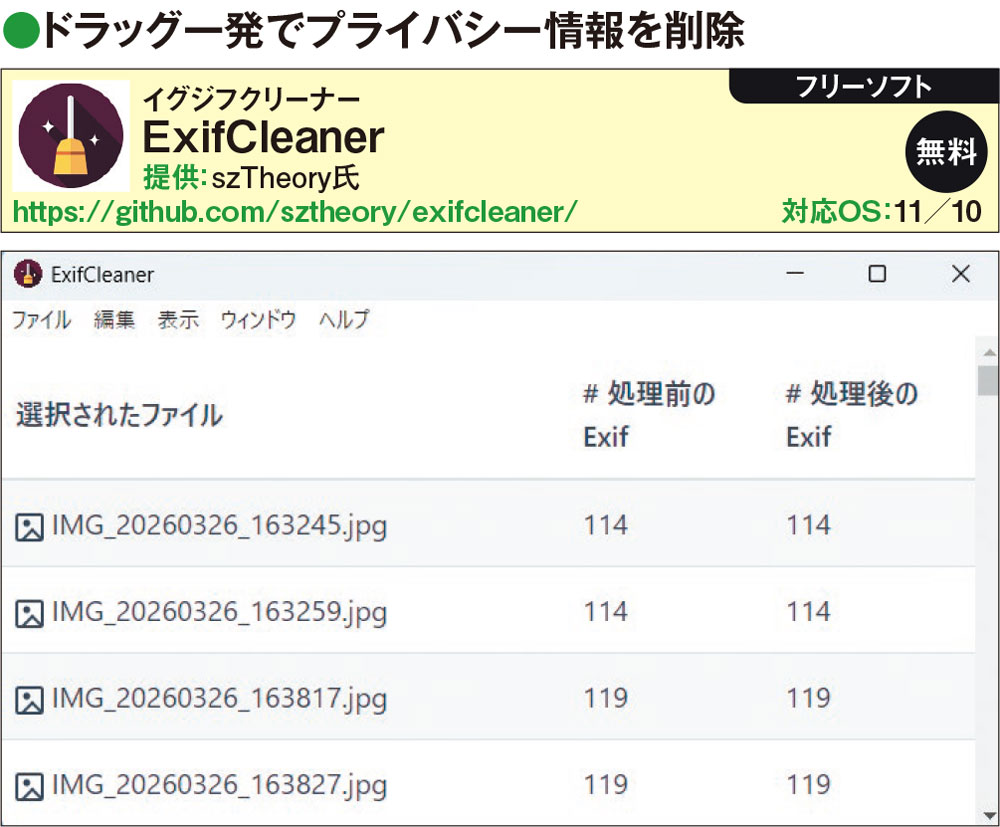
Task: Open the 編集 menu
Action: coord(114,319)
